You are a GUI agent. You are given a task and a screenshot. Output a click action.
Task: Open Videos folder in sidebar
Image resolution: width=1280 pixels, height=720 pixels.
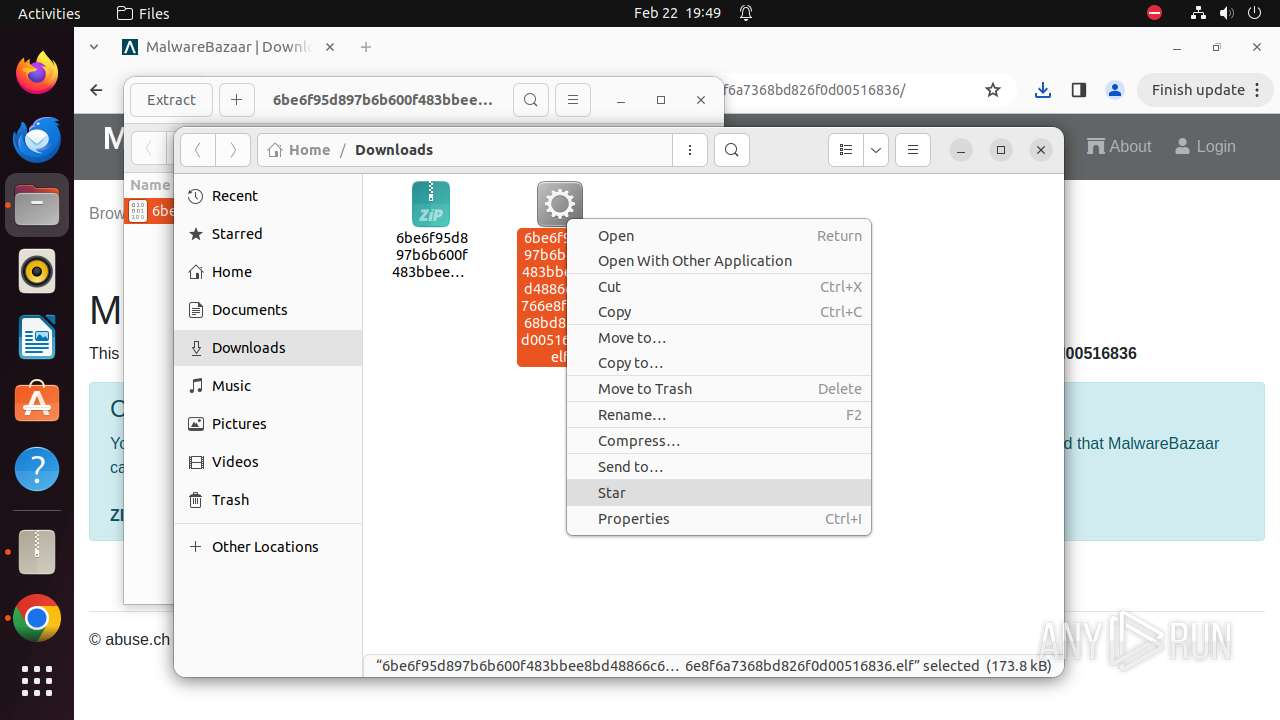(268, 462)
